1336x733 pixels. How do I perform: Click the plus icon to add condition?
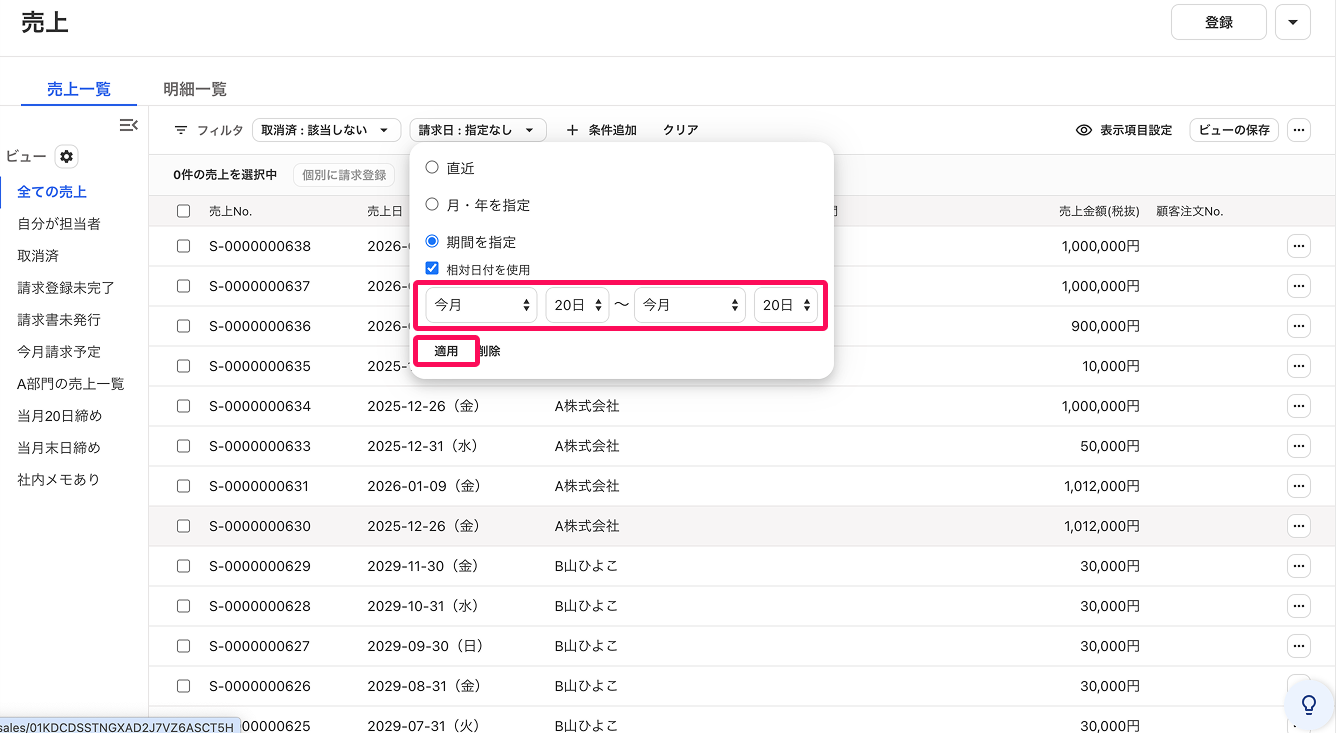tap(572, 130)
